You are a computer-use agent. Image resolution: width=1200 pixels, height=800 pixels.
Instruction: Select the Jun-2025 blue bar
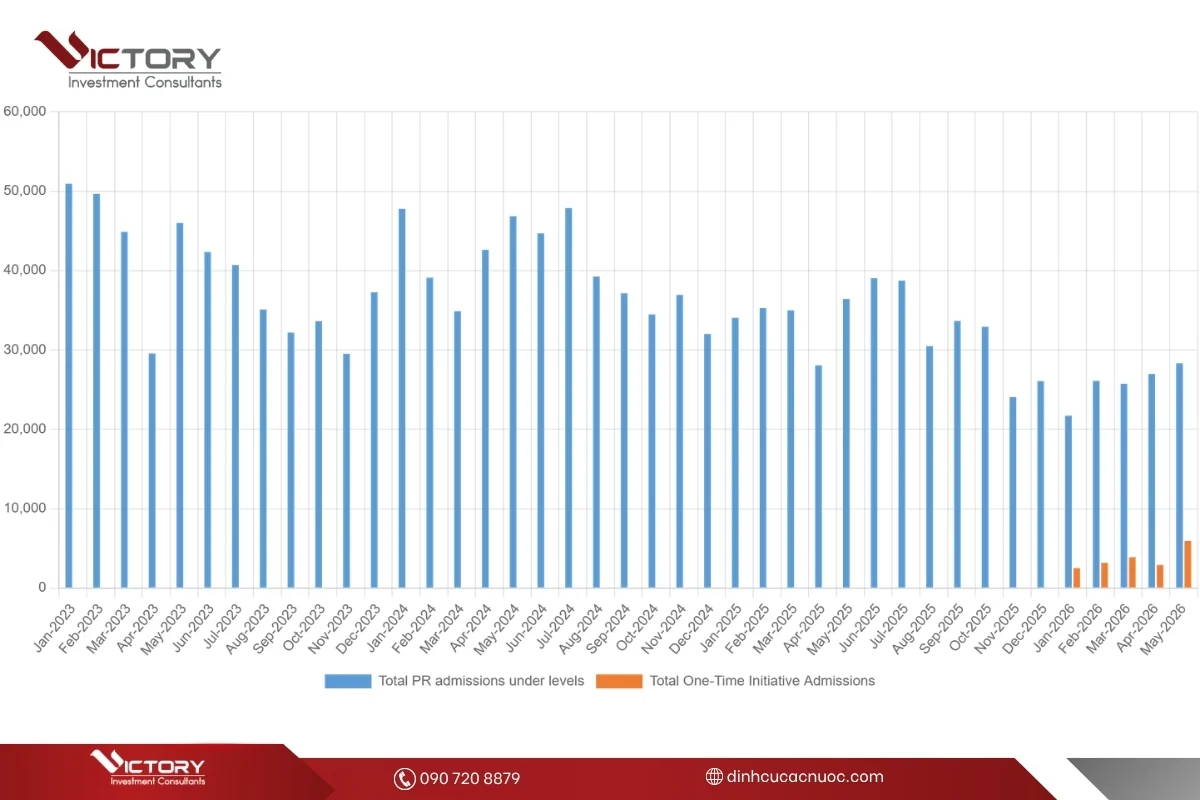[874, 433]
